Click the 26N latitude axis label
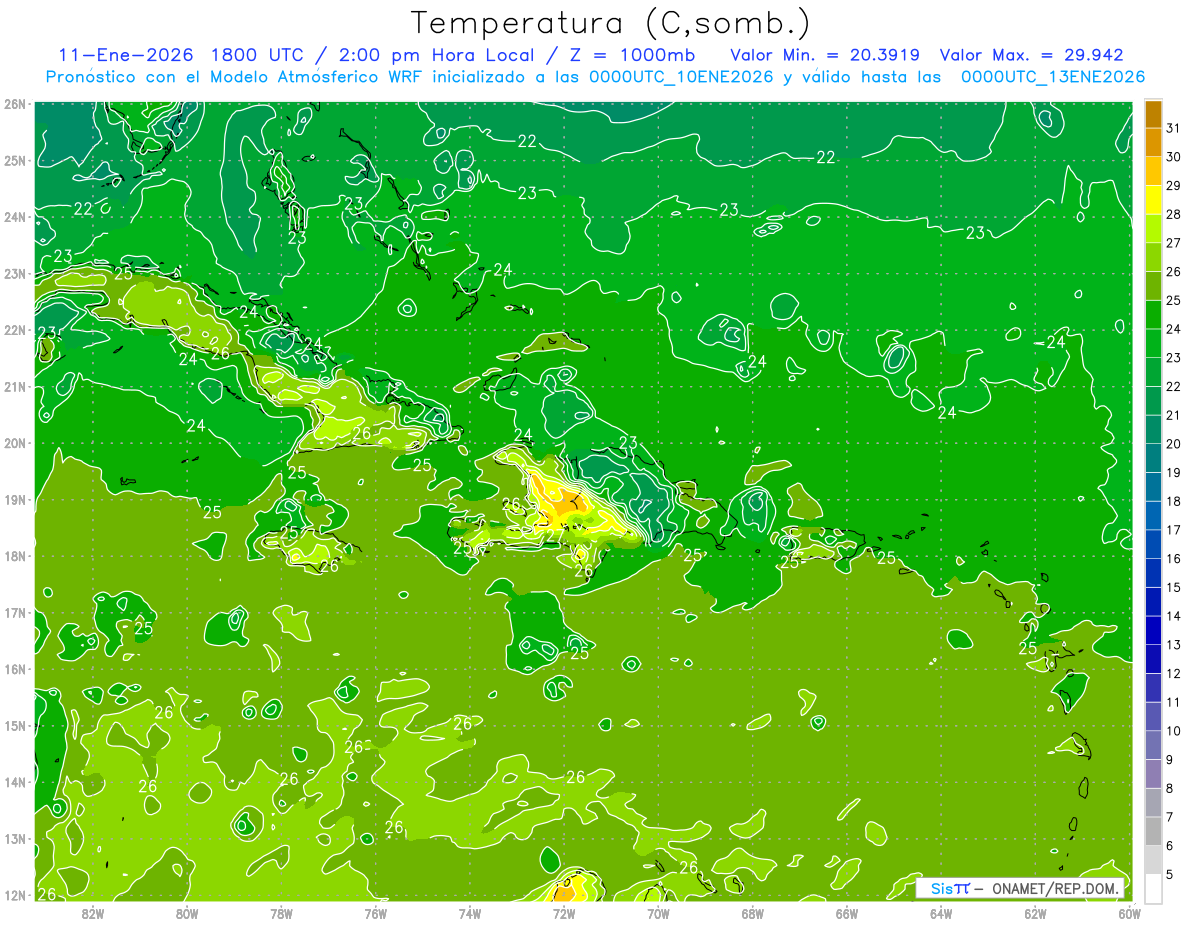1200x927 pixels. (15, 104)
